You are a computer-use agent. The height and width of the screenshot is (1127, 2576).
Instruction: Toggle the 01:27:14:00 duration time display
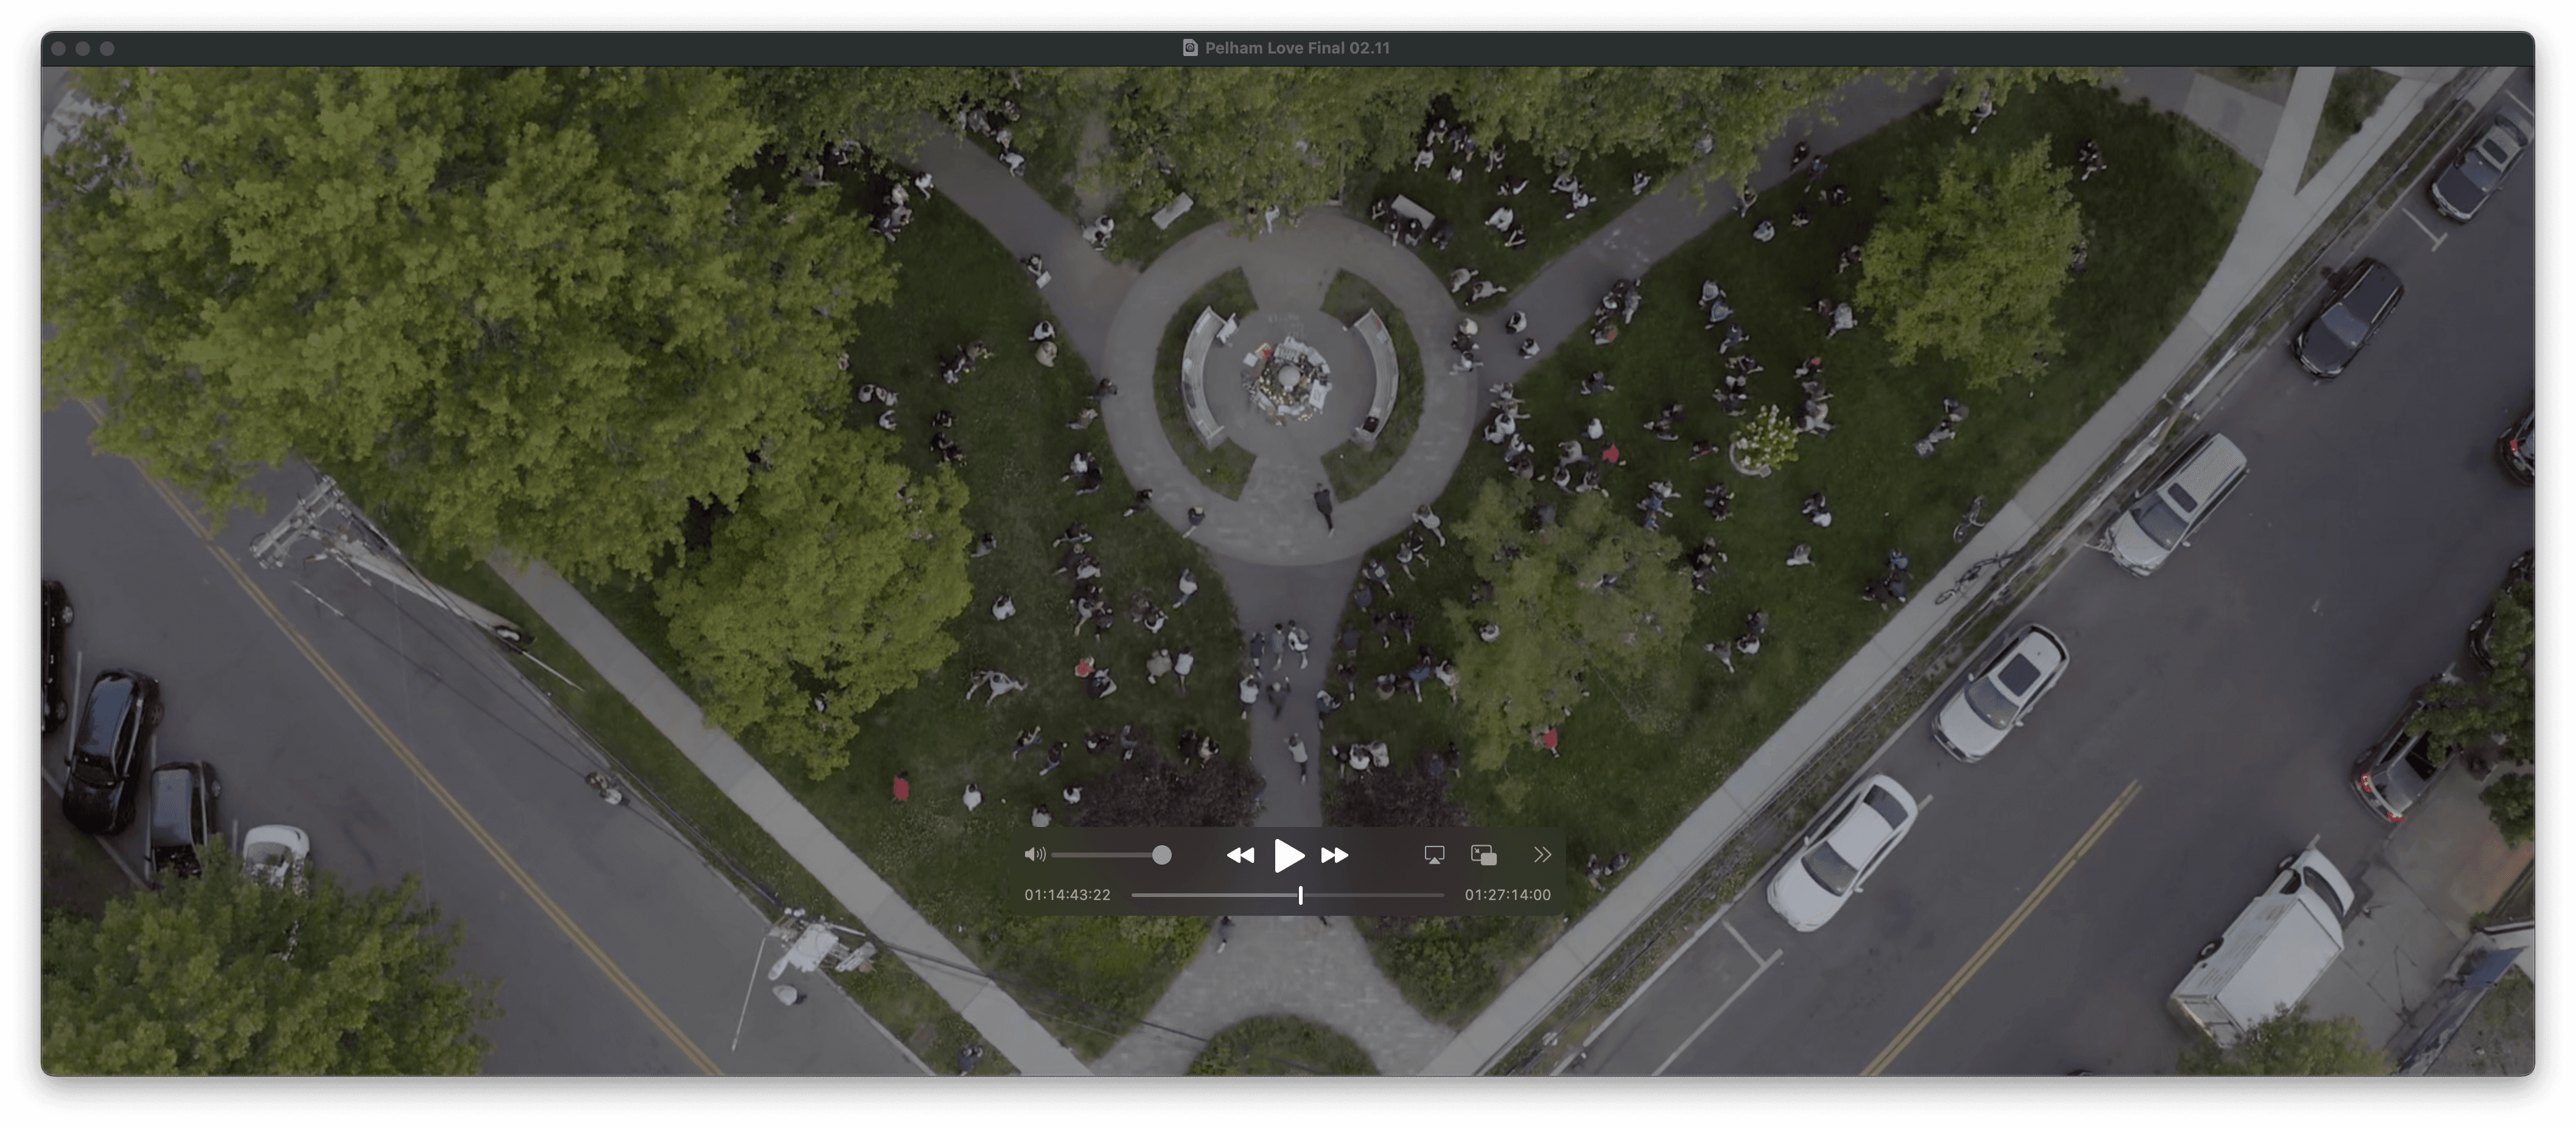tap(1507, 895)
